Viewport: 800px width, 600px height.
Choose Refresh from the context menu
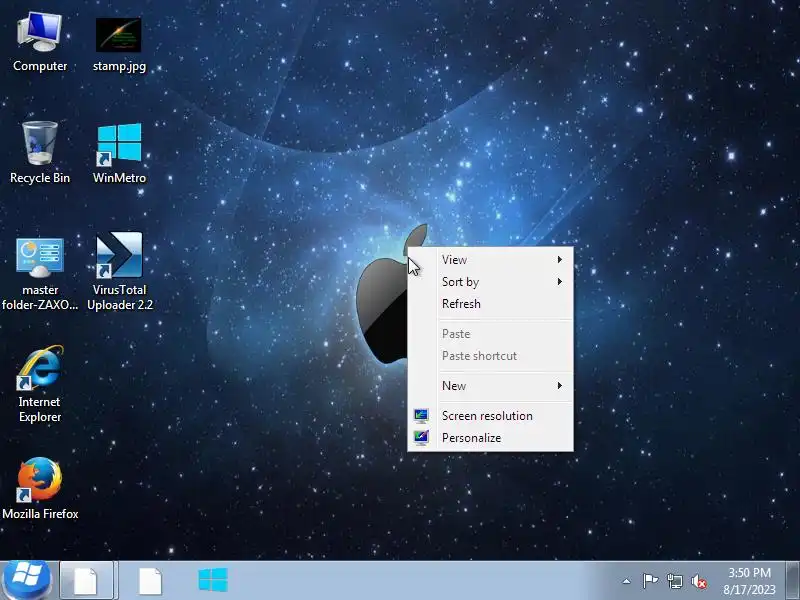[x=491, y=304]
